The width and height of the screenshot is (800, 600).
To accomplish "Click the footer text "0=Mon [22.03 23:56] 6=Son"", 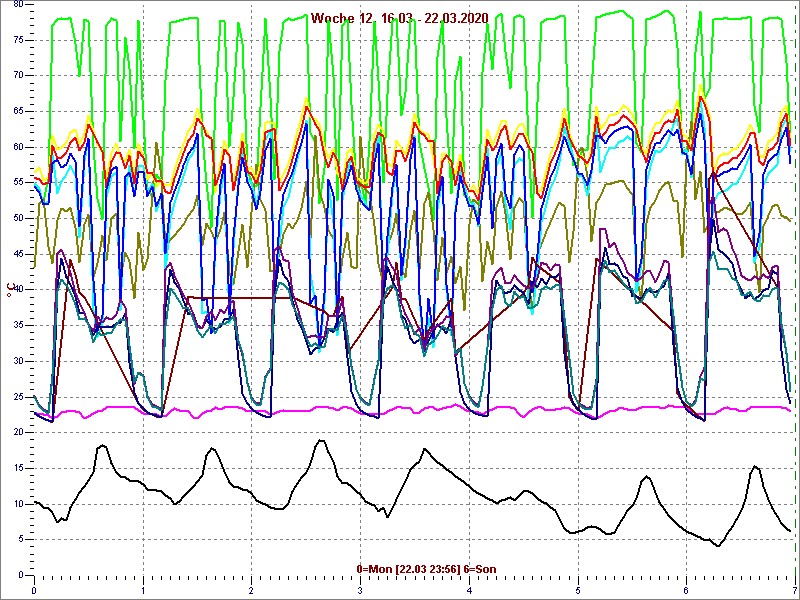I will (x=427, y=569).
